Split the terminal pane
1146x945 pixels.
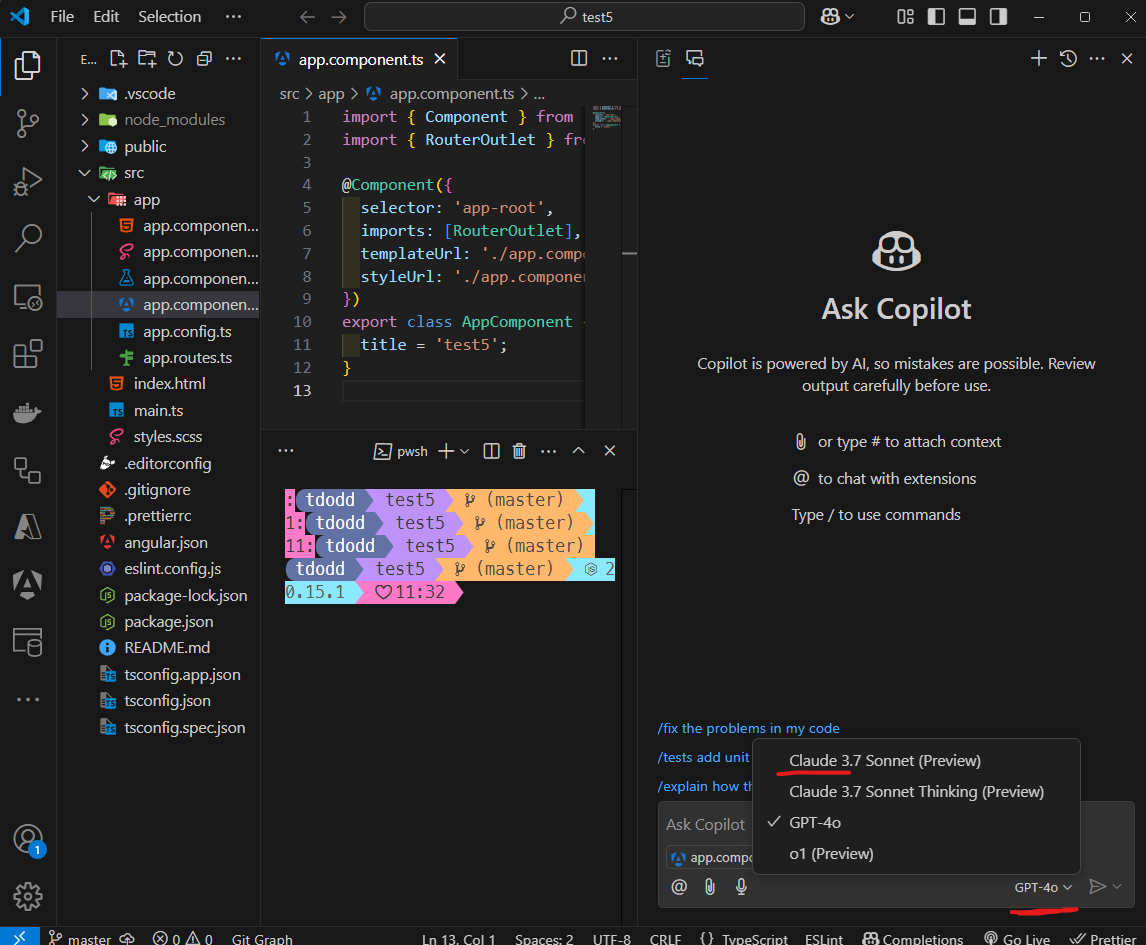492,451
